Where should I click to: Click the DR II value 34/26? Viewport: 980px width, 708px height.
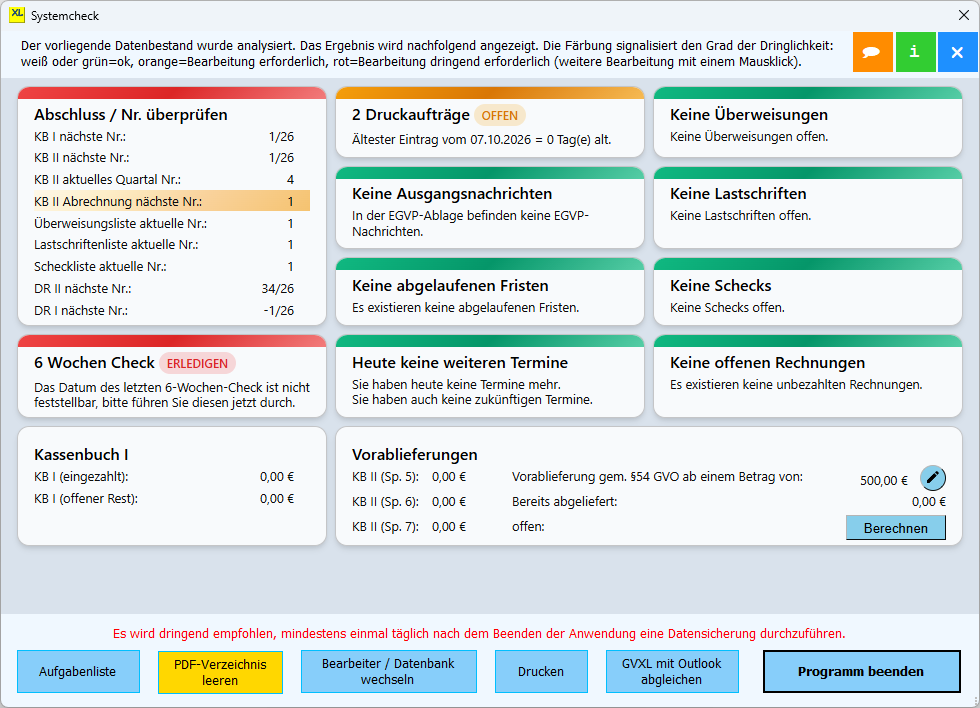(278, 289)
